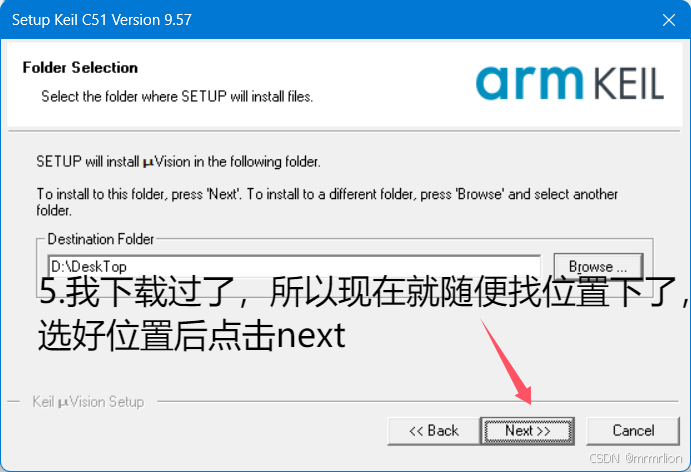Go to previous step with << Back
Screen dimensions: 691x472
tap(434, 431)
